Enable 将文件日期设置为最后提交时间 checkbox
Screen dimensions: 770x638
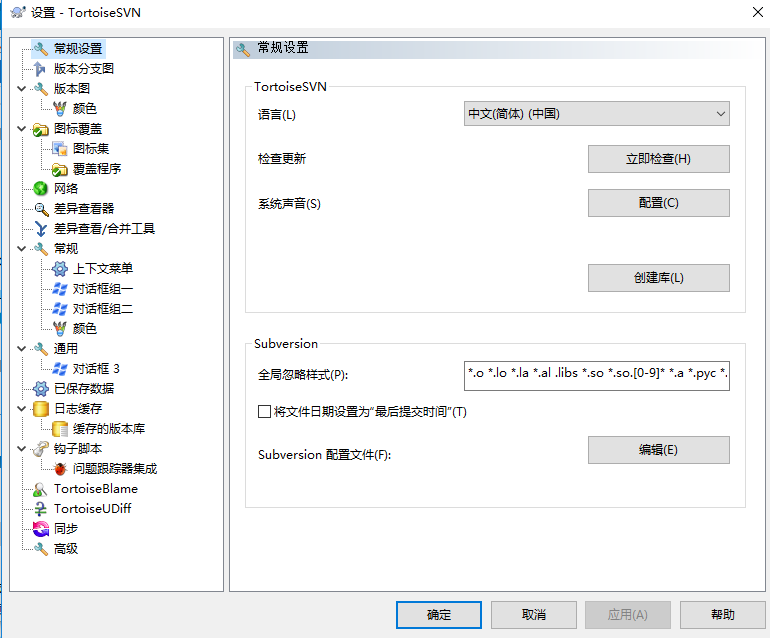264,412
